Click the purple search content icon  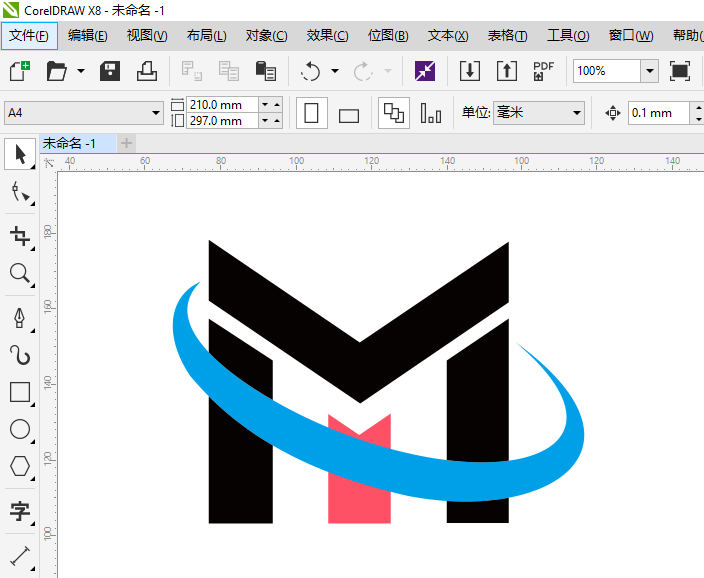click(425, 71)
